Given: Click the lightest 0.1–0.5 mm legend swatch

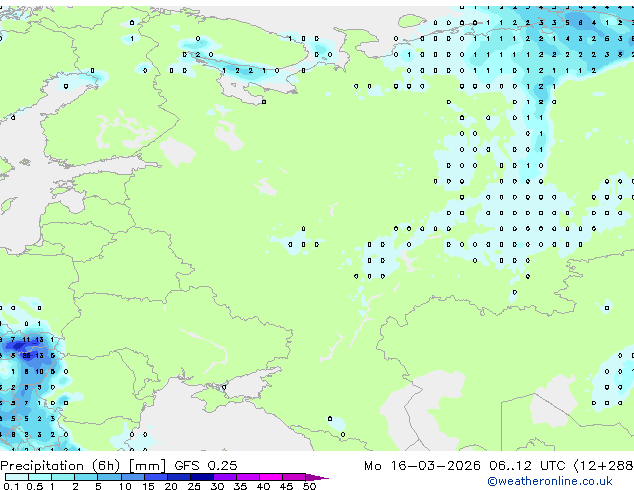Looking at the screenshot, I should coord(17,477).
